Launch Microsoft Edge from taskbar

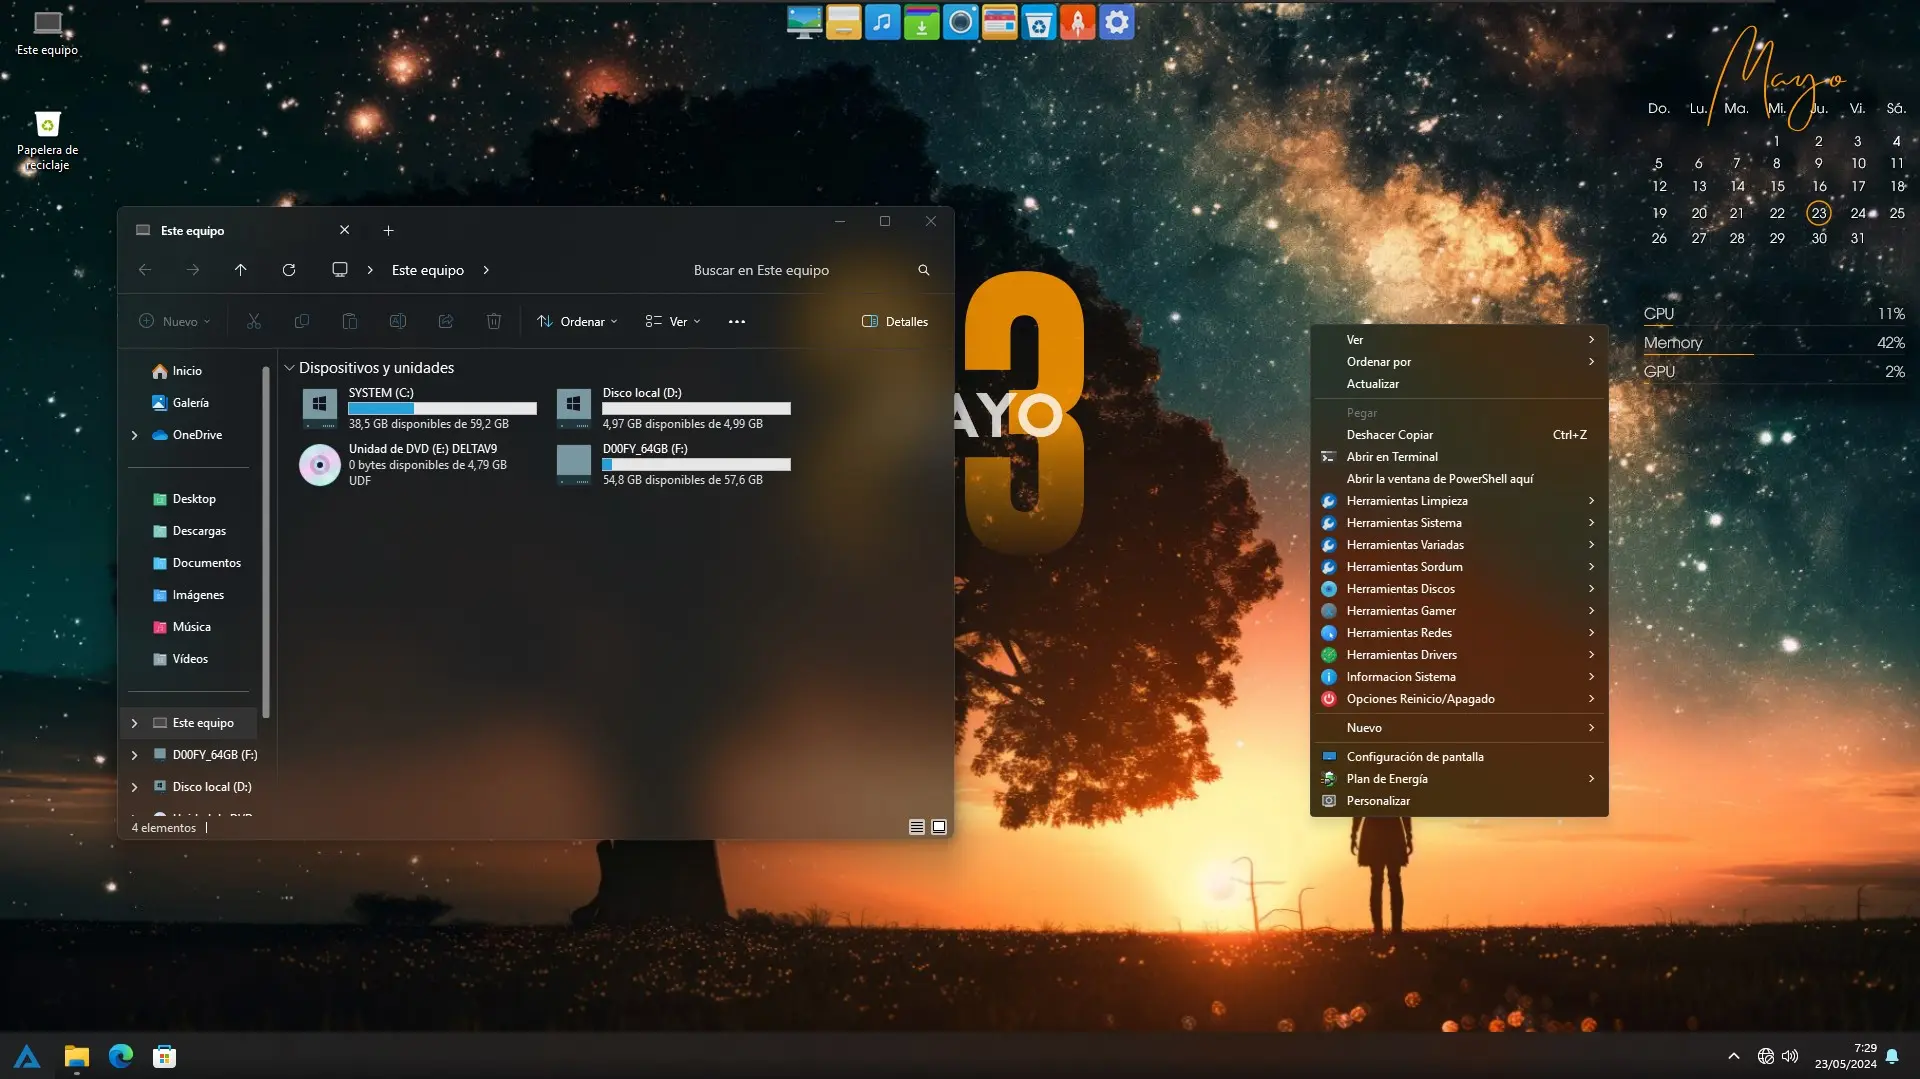click(121, 1056)
